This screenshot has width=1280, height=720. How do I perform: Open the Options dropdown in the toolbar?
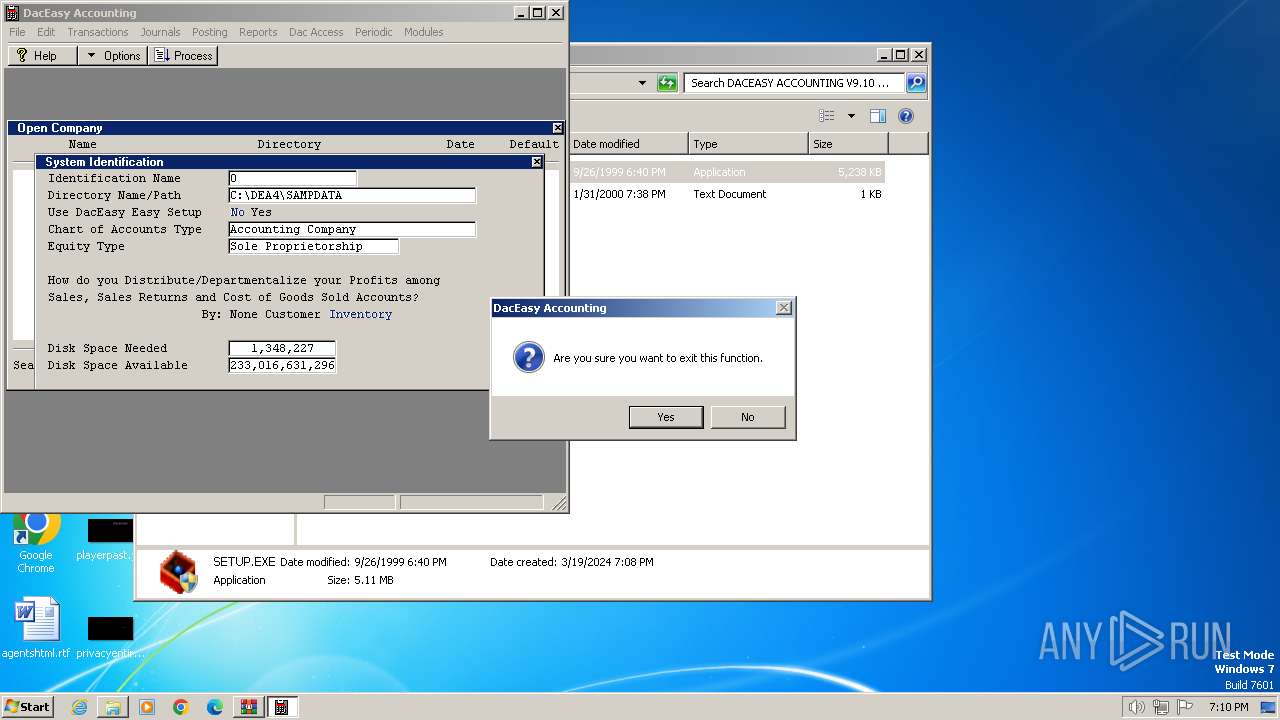[x=113, y=56]
